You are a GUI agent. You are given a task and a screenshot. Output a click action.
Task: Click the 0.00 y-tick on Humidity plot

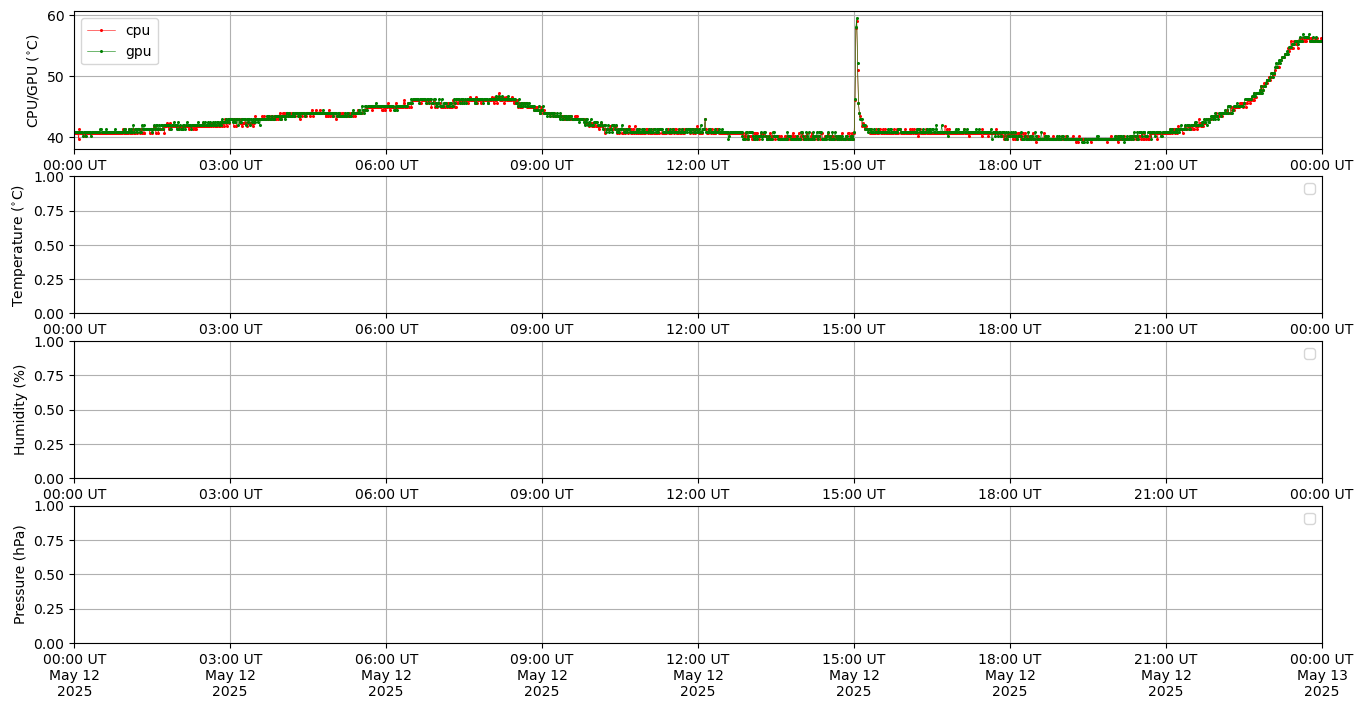click(x=49, y=479)
